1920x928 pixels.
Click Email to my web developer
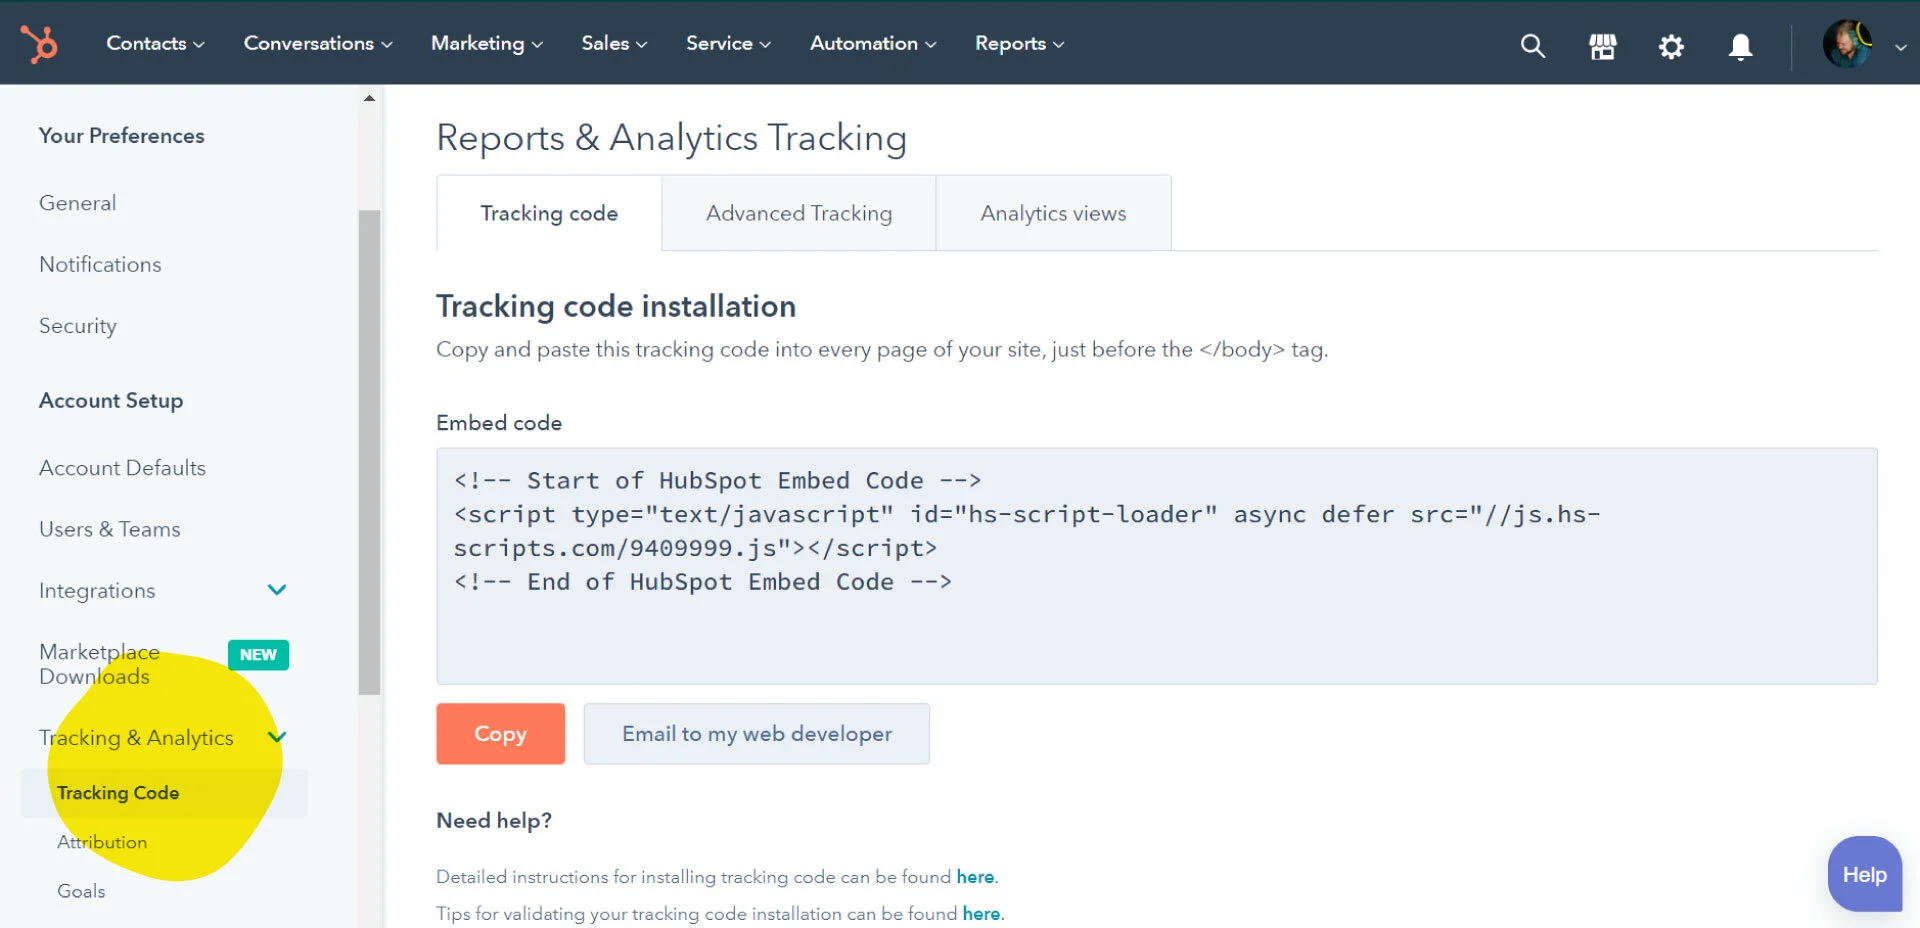756,733
